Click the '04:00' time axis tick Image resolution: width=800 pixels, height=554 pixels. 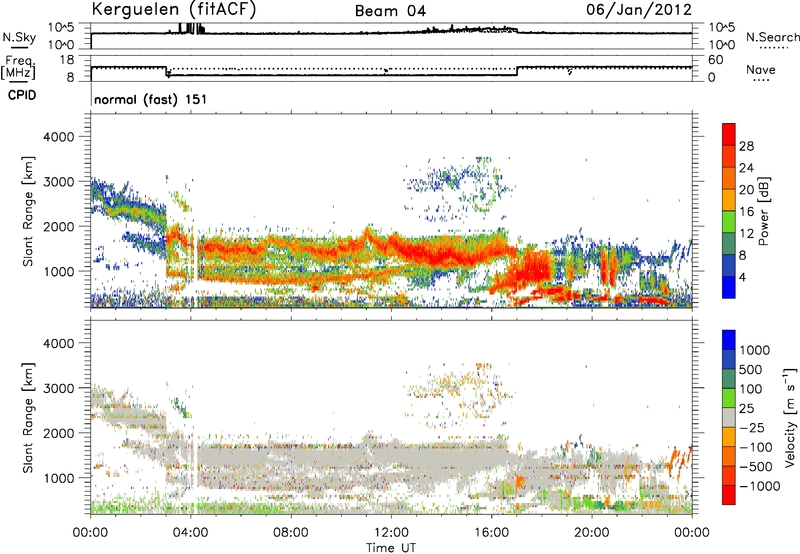click(190, 533)
